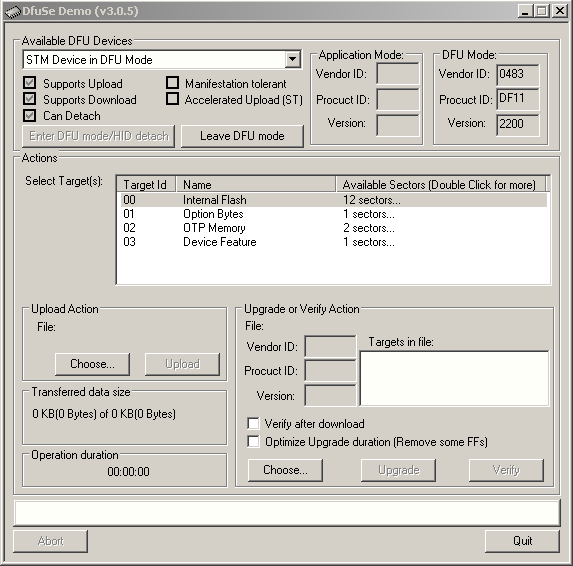This screenshot has width=573, height=566.
Task: Close the DfuSe Demo window
Action: point(559,11)
